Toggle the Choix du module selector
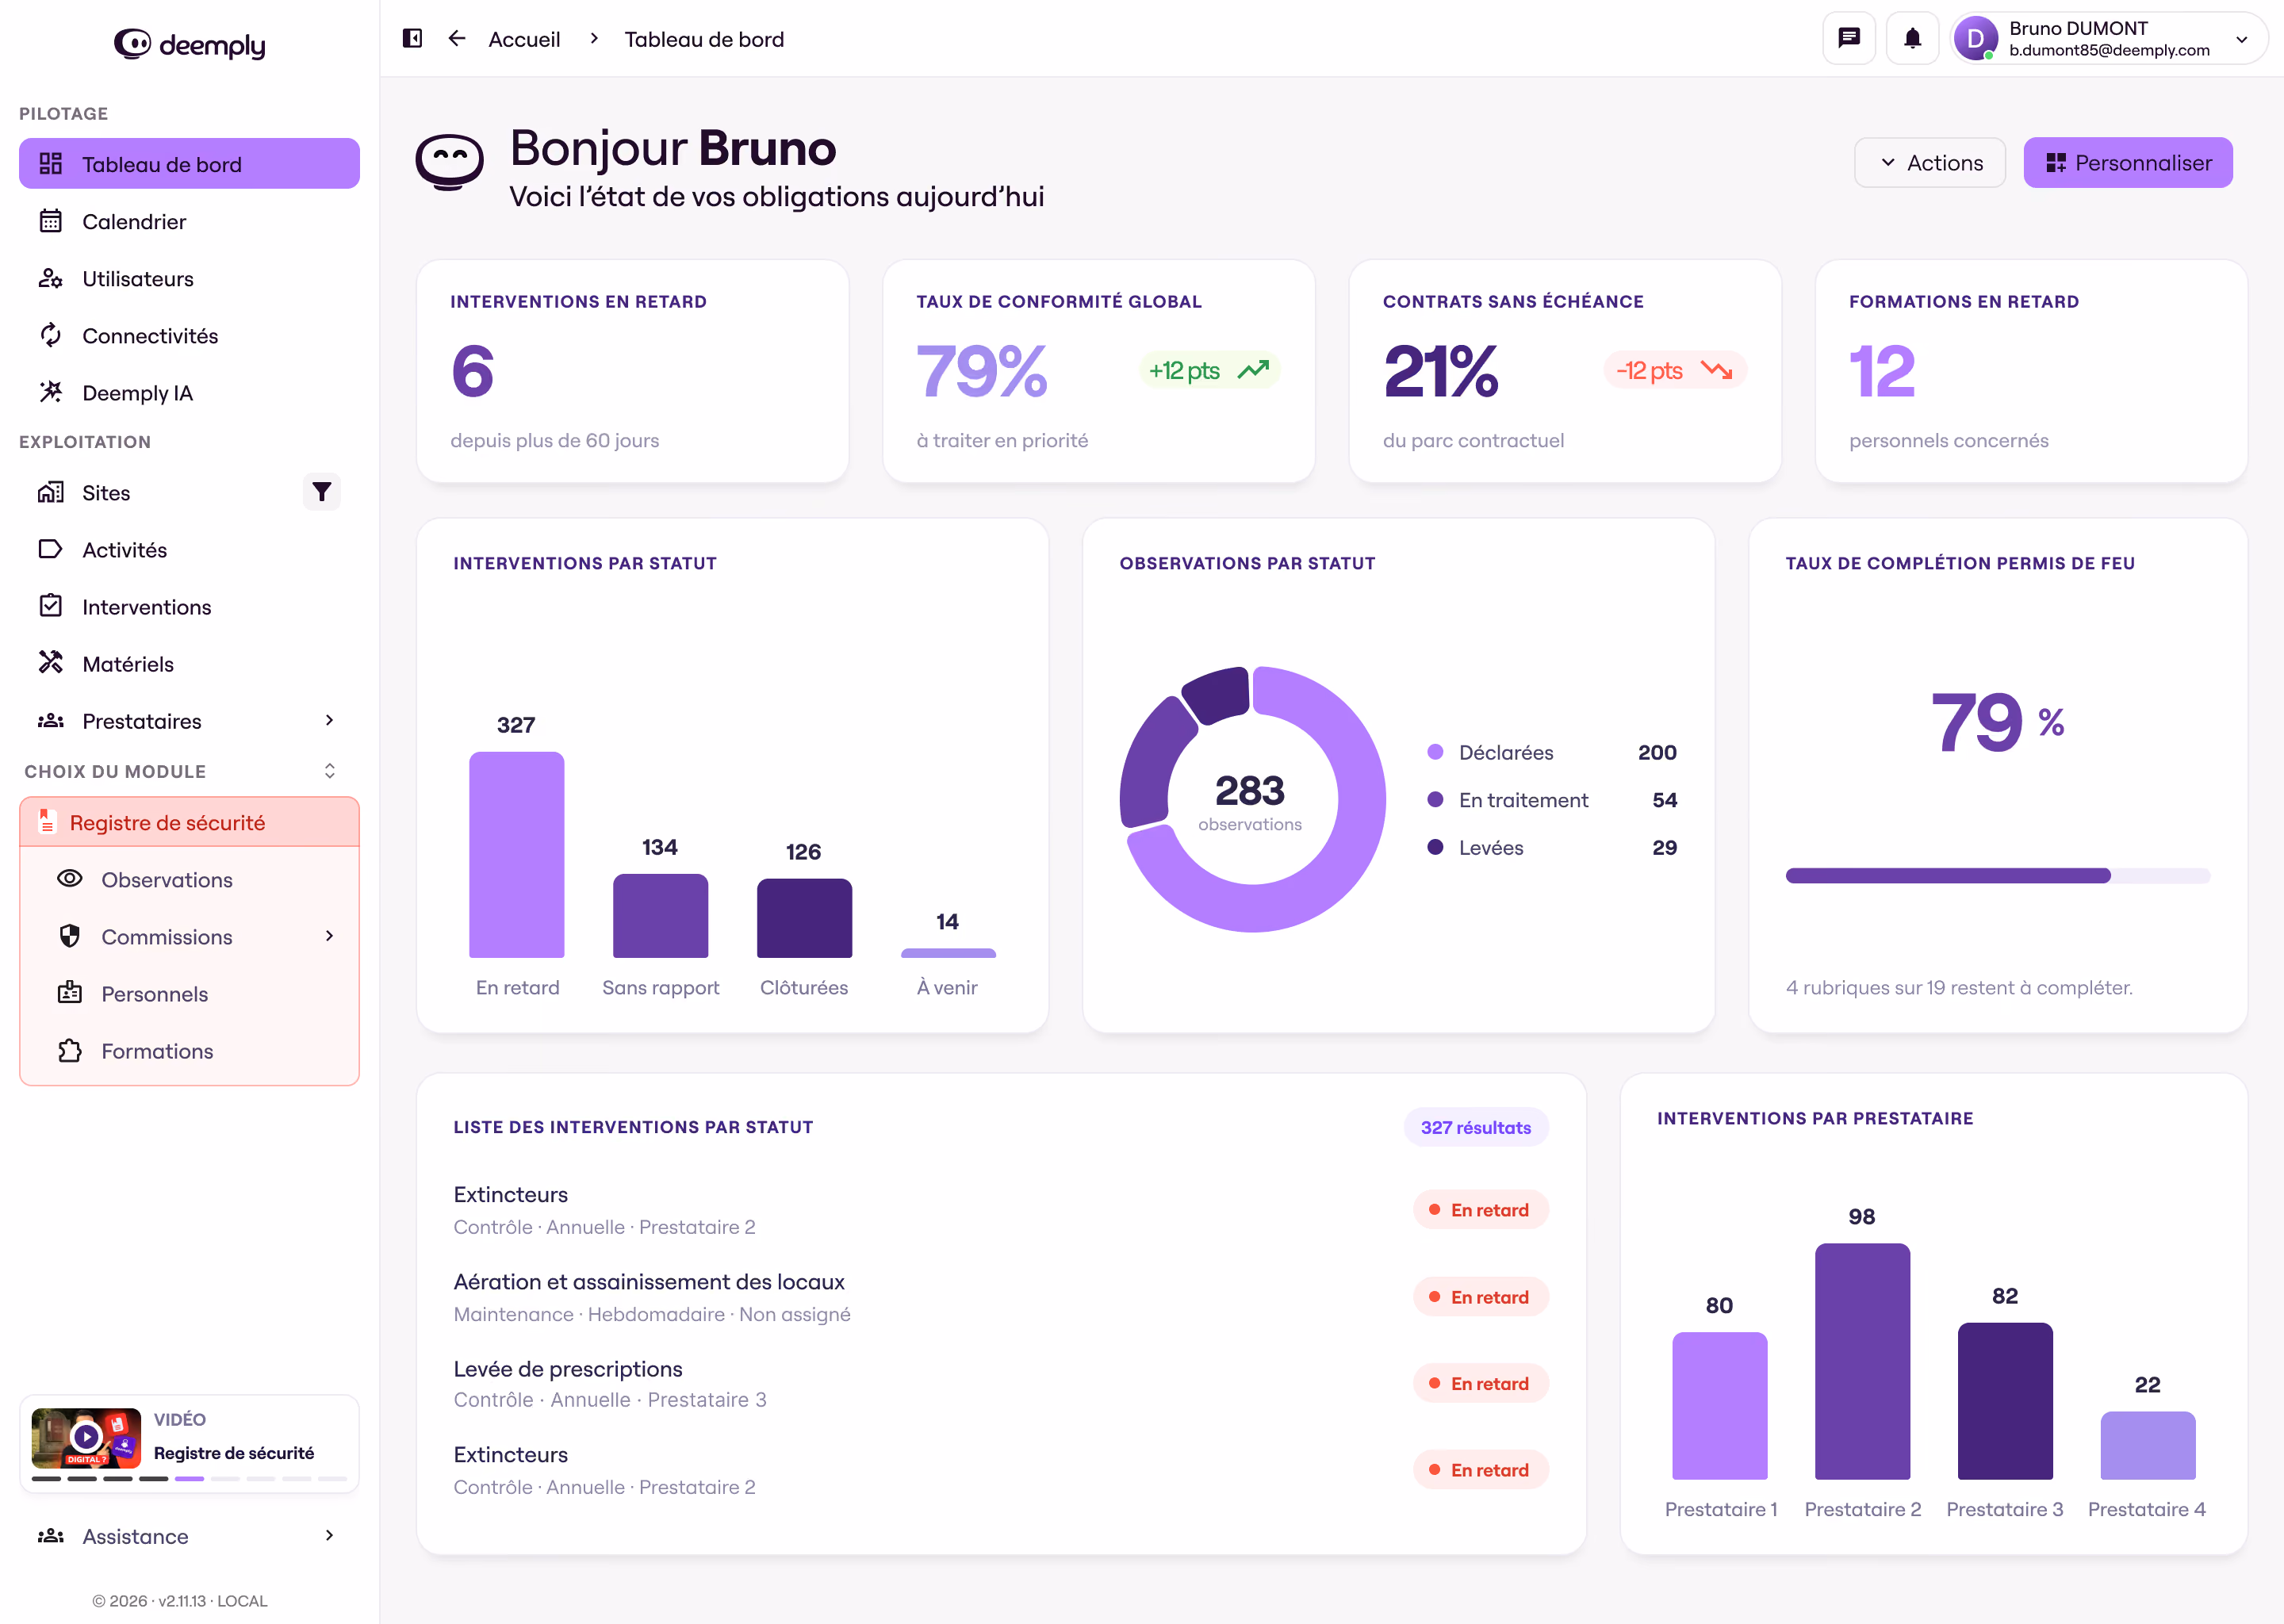2284x1624 pixels. pos(329,771)
